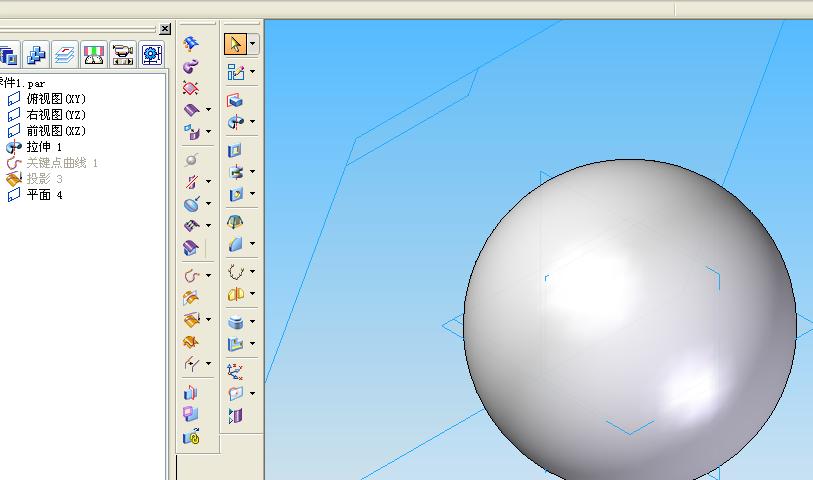Select the Hole feature tool
This screenshot has width=813, height=480.
(x=235, y=194)
